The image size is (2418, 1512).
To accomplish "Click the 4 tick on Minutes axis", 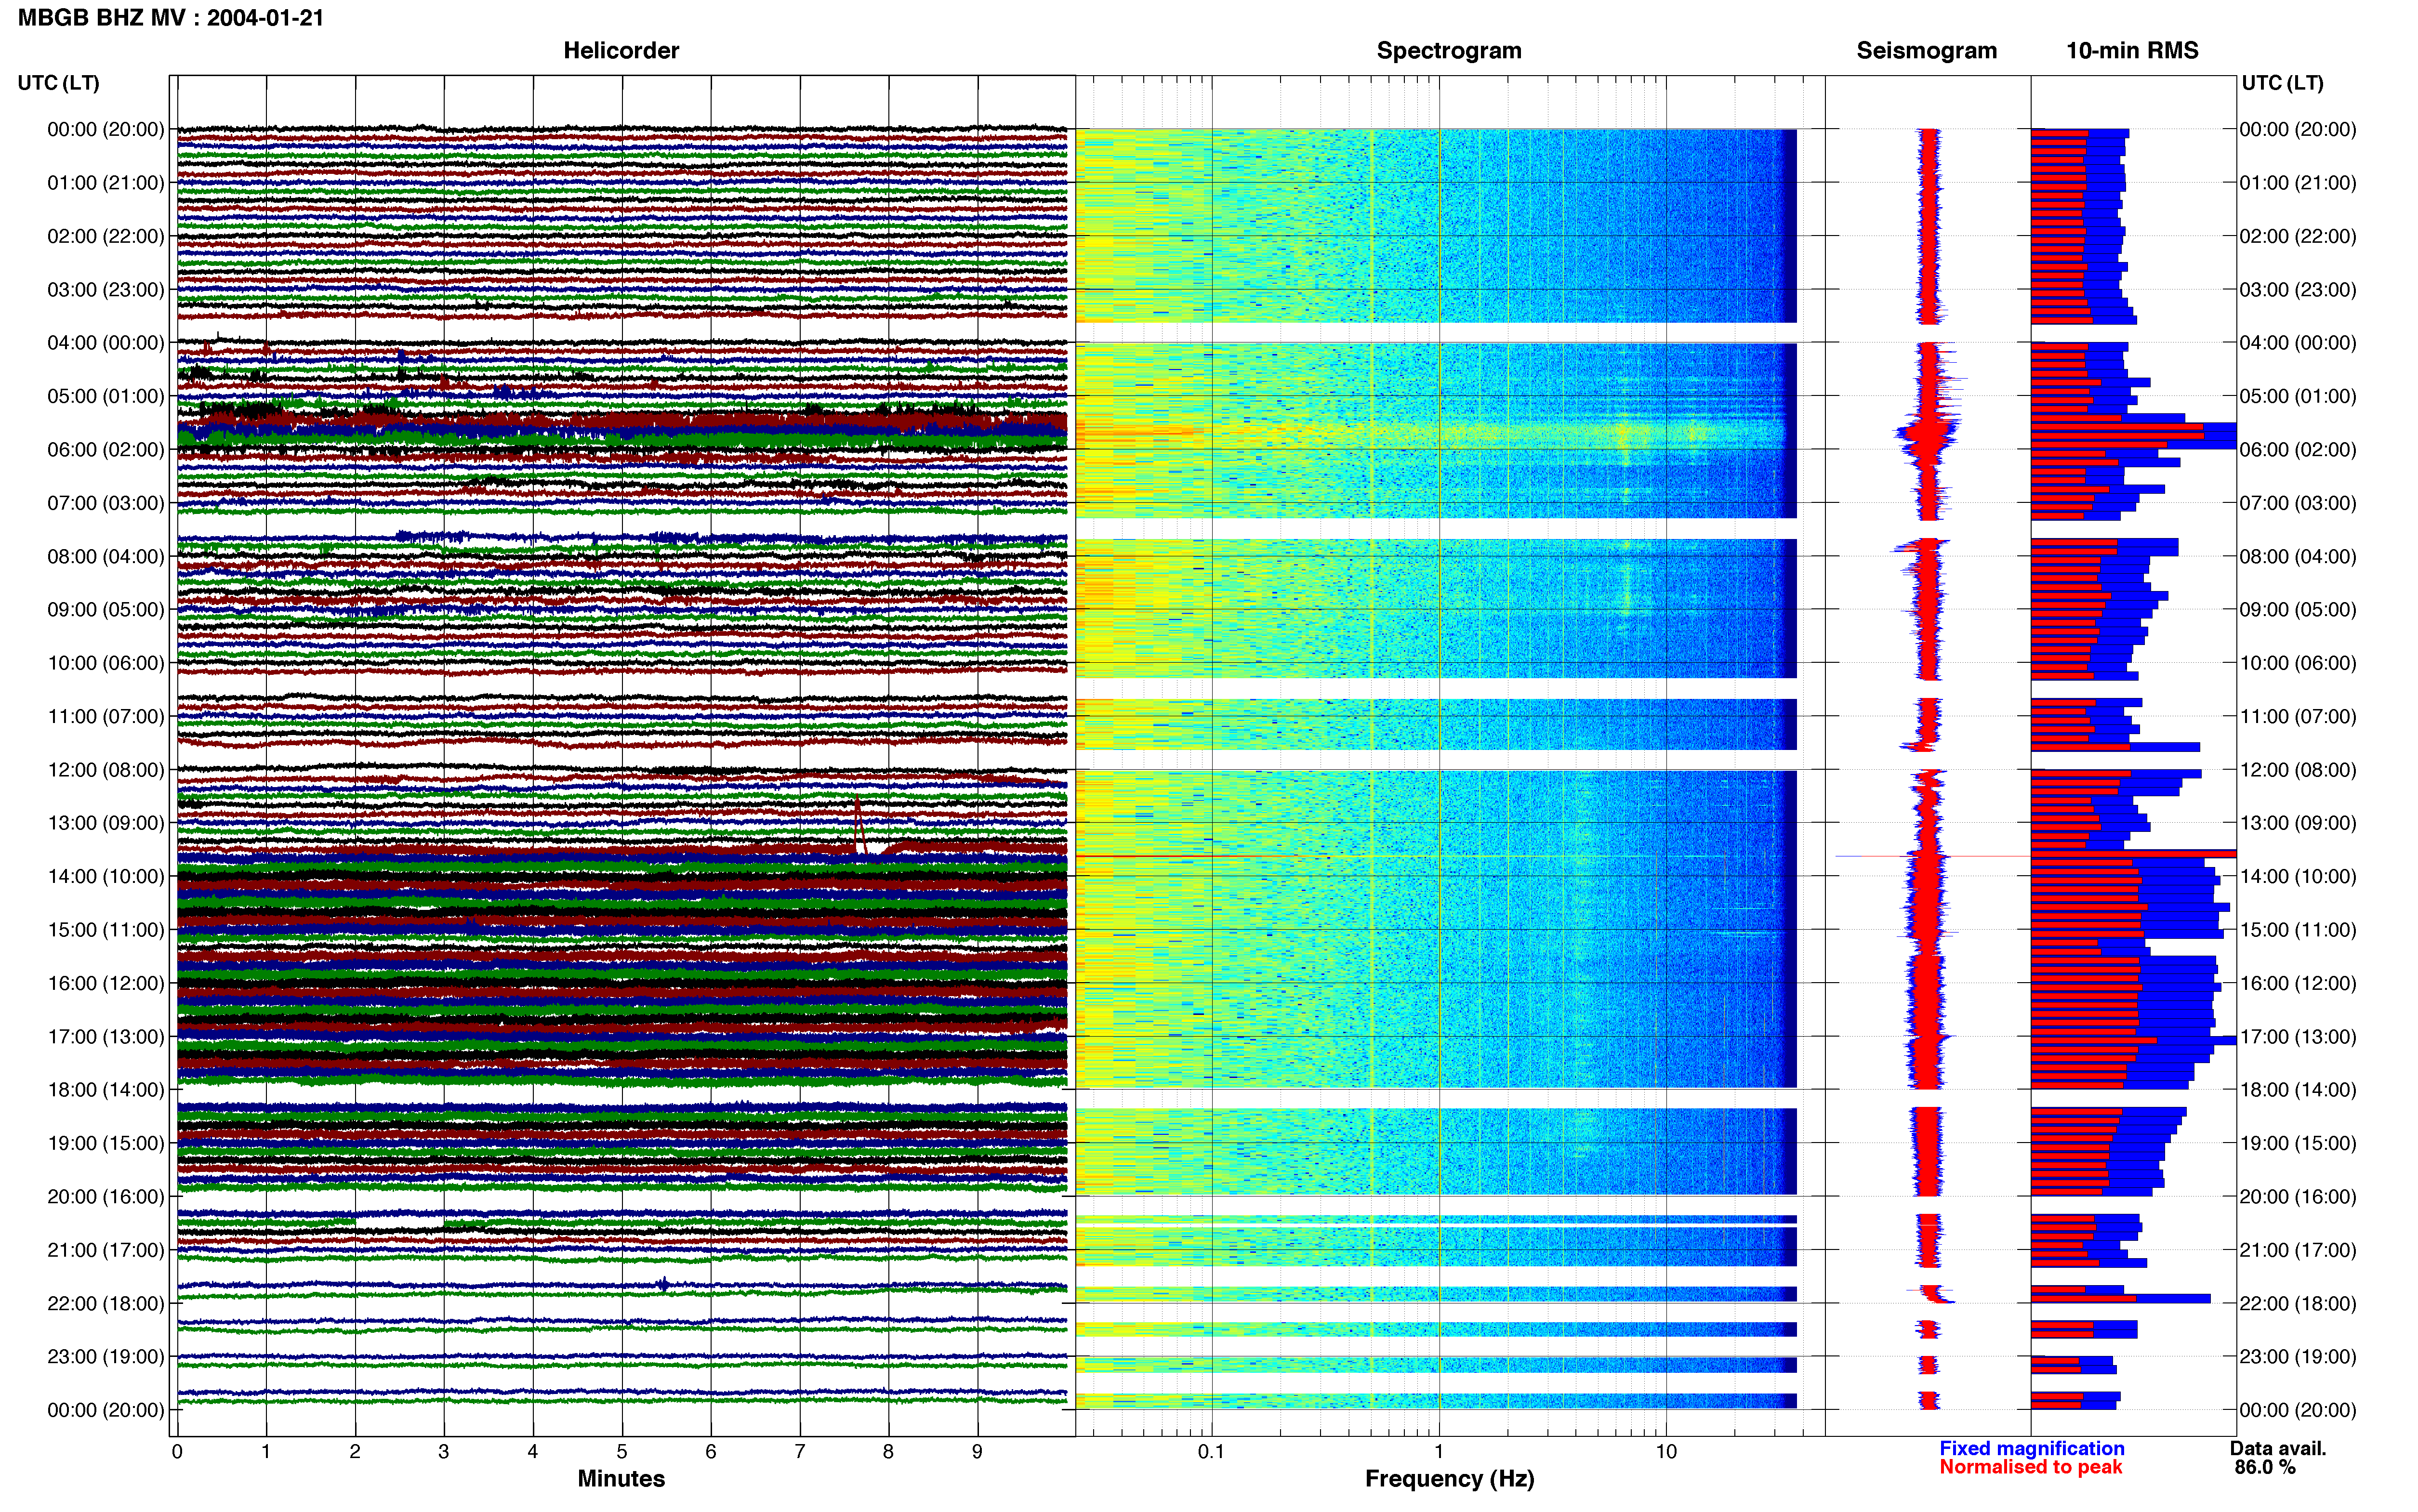I will (x=533, y=1452).
